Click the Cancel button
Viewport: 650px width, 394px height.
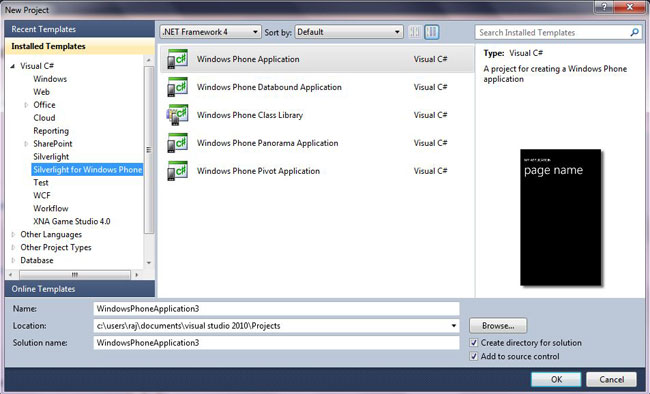coord(611,379)
